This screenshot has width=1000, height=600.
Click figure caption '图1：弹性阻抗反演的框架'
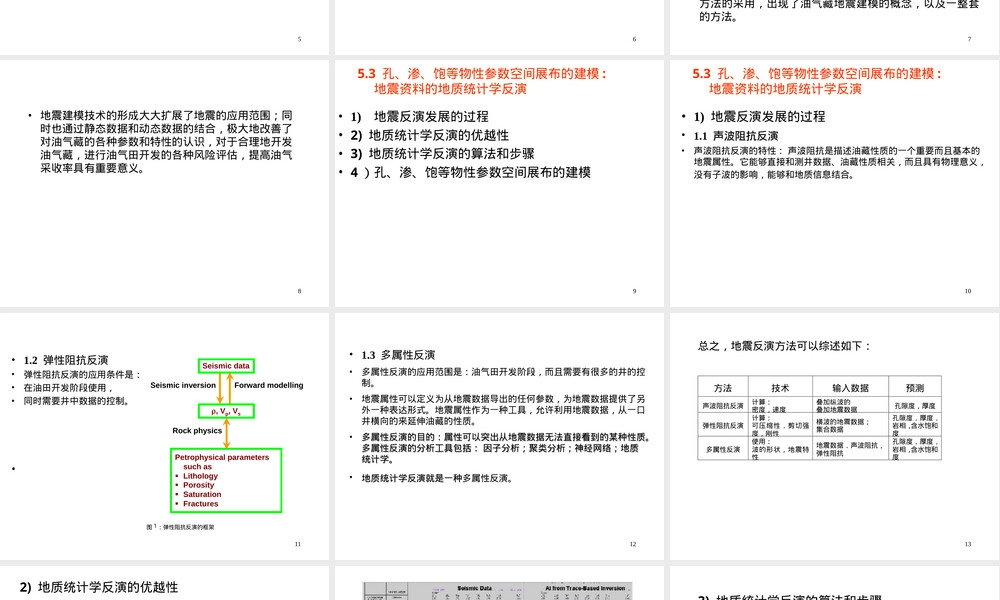coord(180,527)
